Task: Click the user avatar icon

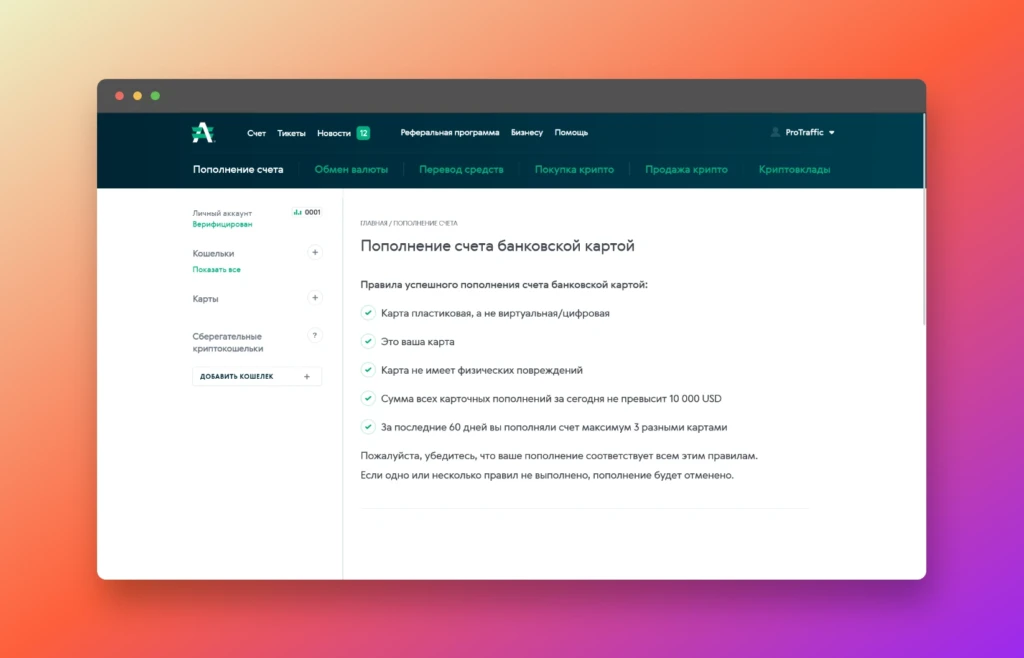Action: coord(775,133)
